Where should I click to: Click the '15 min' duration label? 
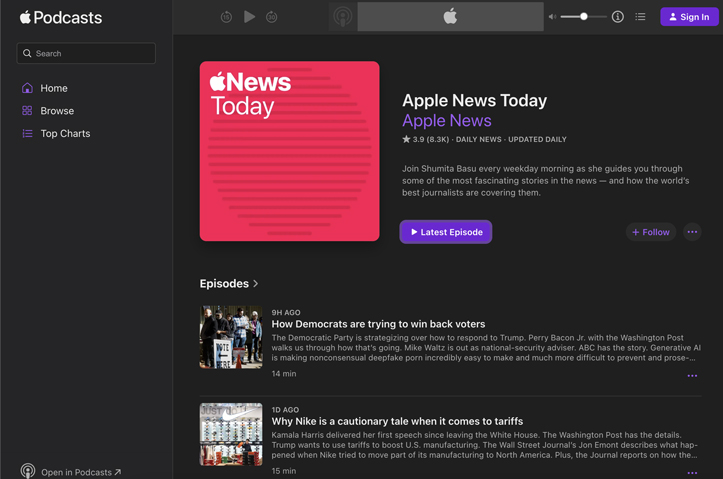click(x=284, y=471)
